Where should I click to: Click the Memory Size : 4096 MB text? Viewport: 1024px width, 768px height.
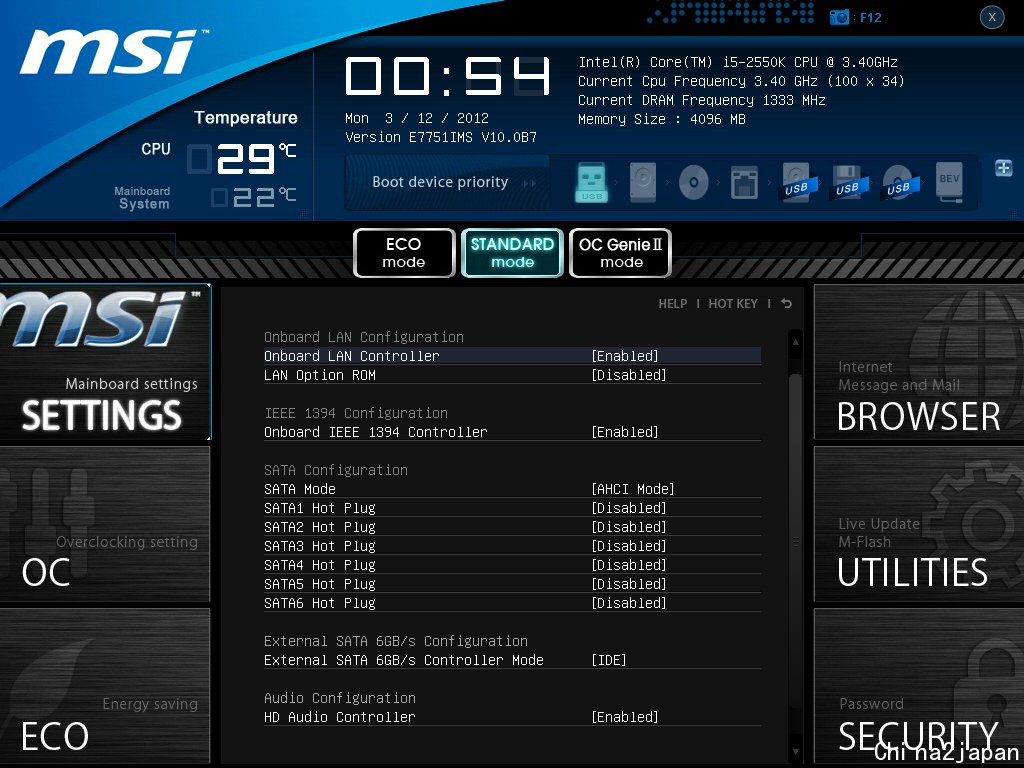pos(662,119)
